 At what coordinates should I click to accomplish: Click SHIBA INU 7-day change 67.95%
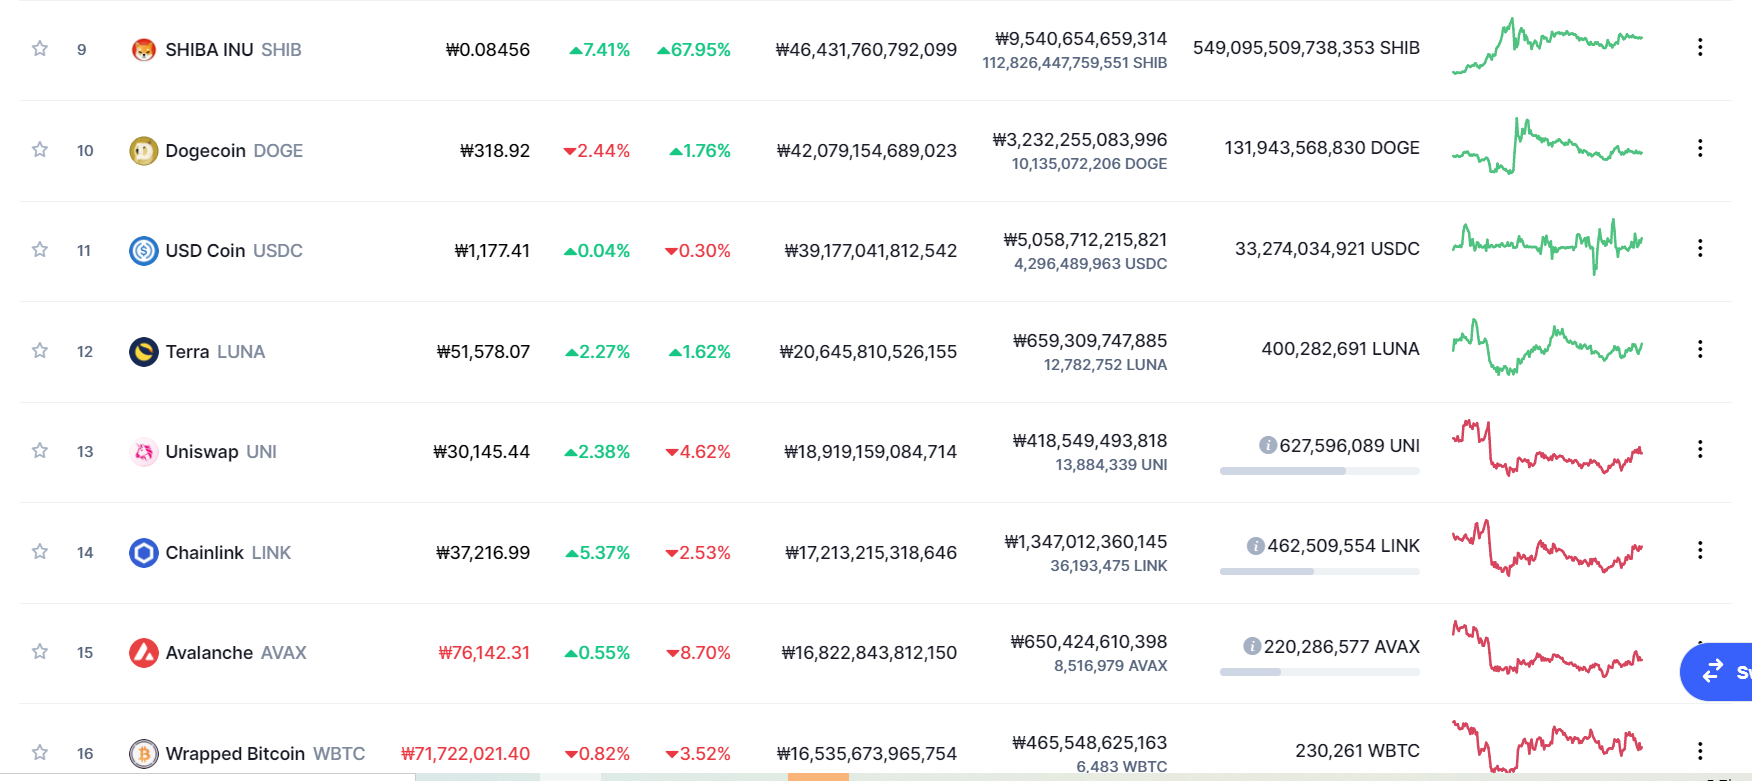(x=694, y=50)
